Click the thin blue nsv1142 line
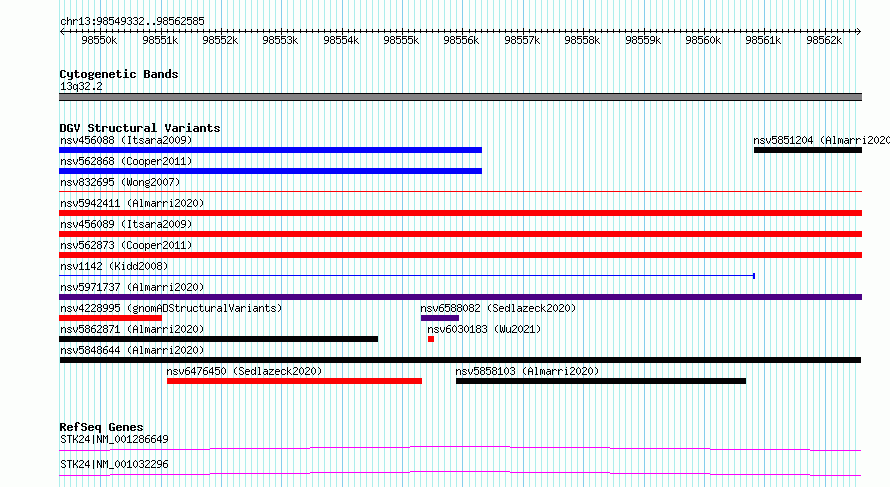Screen dimensions: 890x487 407,276
